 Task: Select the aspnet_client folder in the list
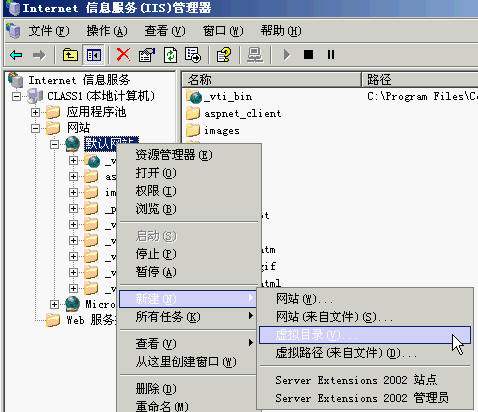234,114
